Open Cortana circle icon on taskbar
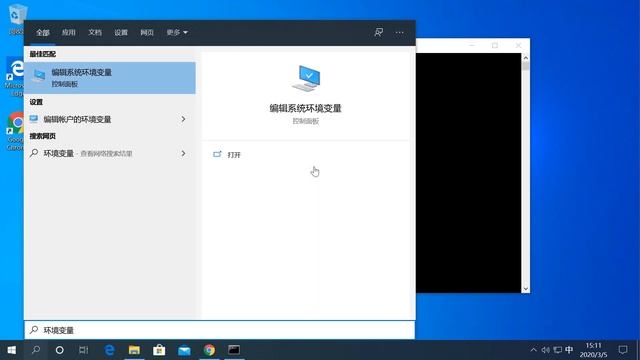This screenshot has width=640, height=360. 60,350
